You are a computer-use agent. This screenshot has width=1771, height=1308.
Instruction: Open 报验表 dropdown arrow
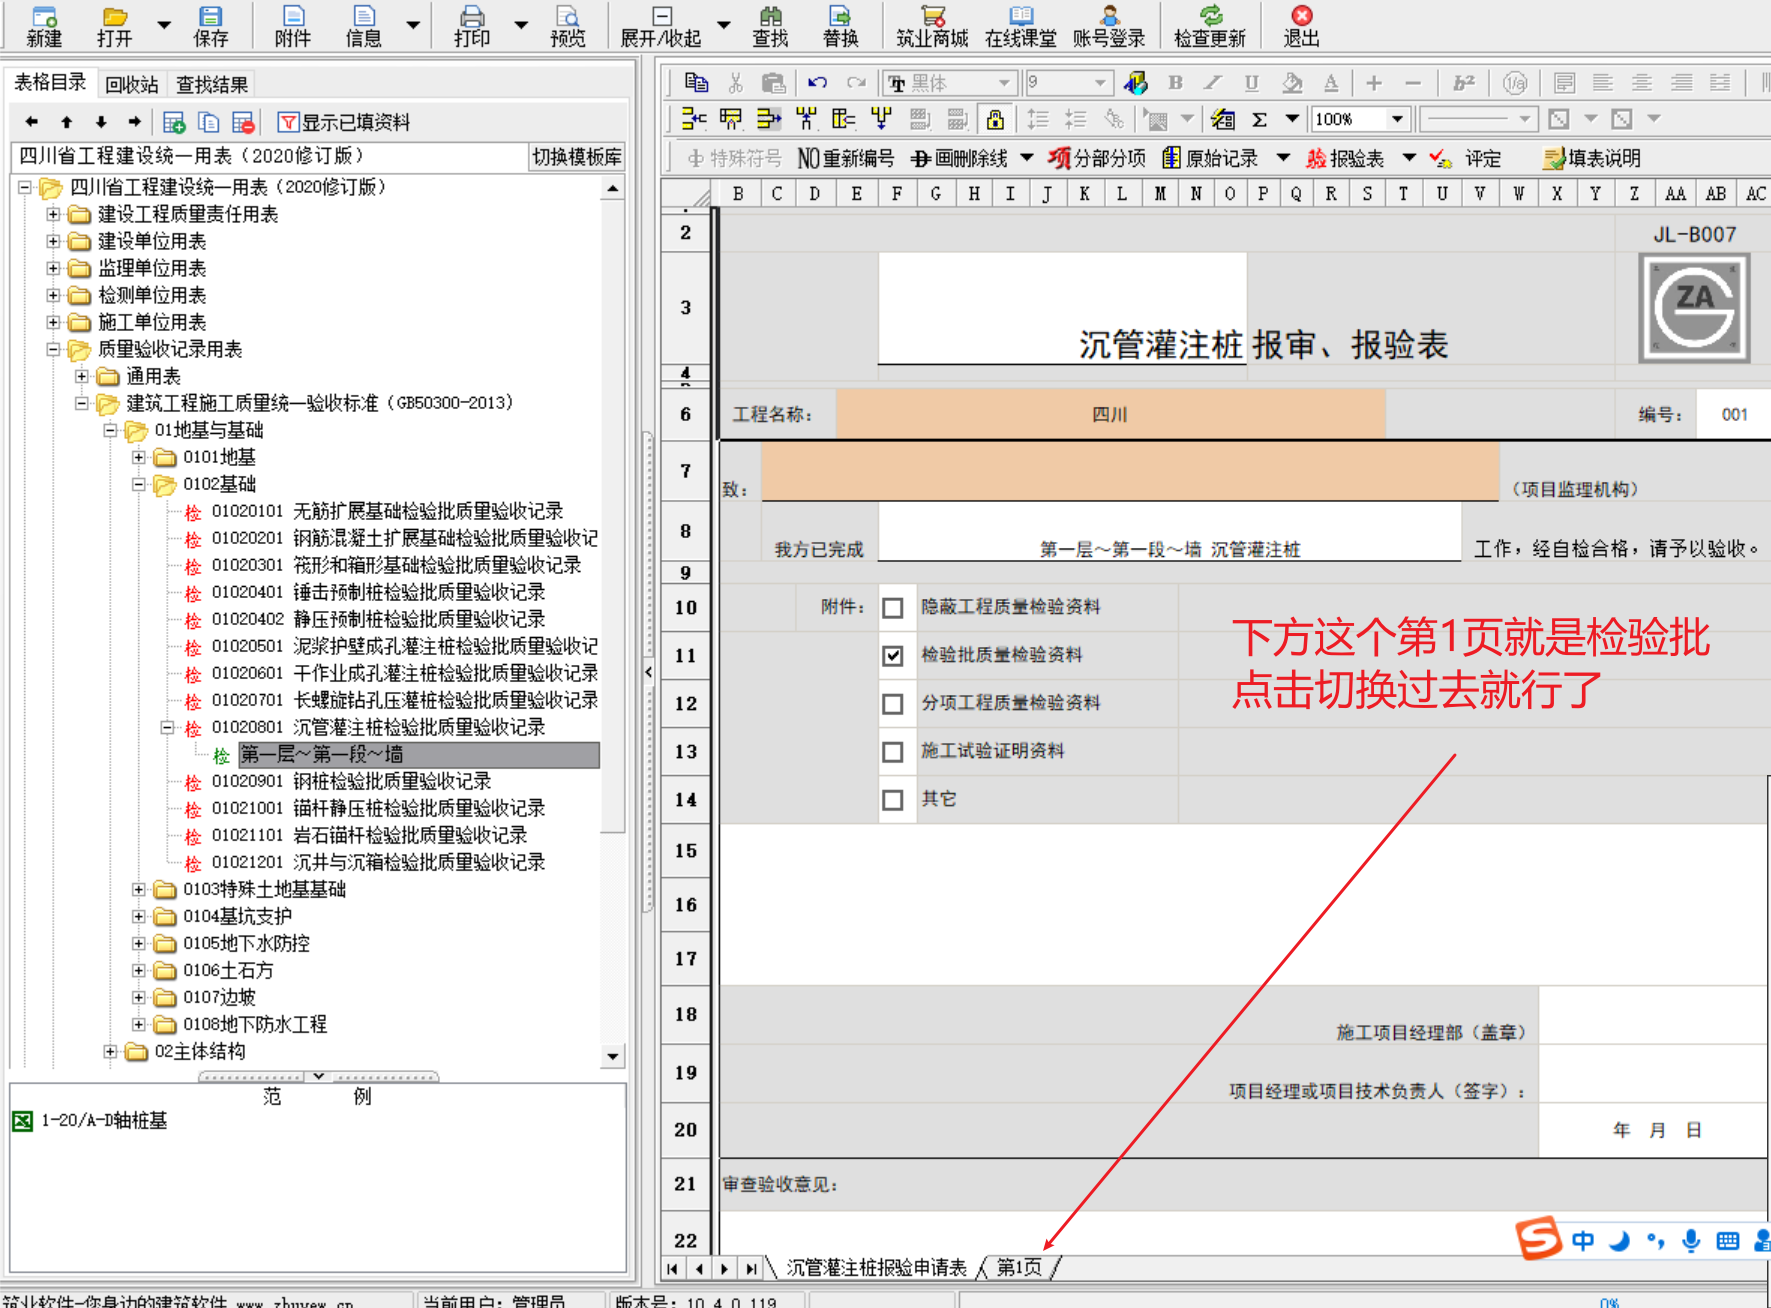pyautogui.click(x=1409, y=158)
